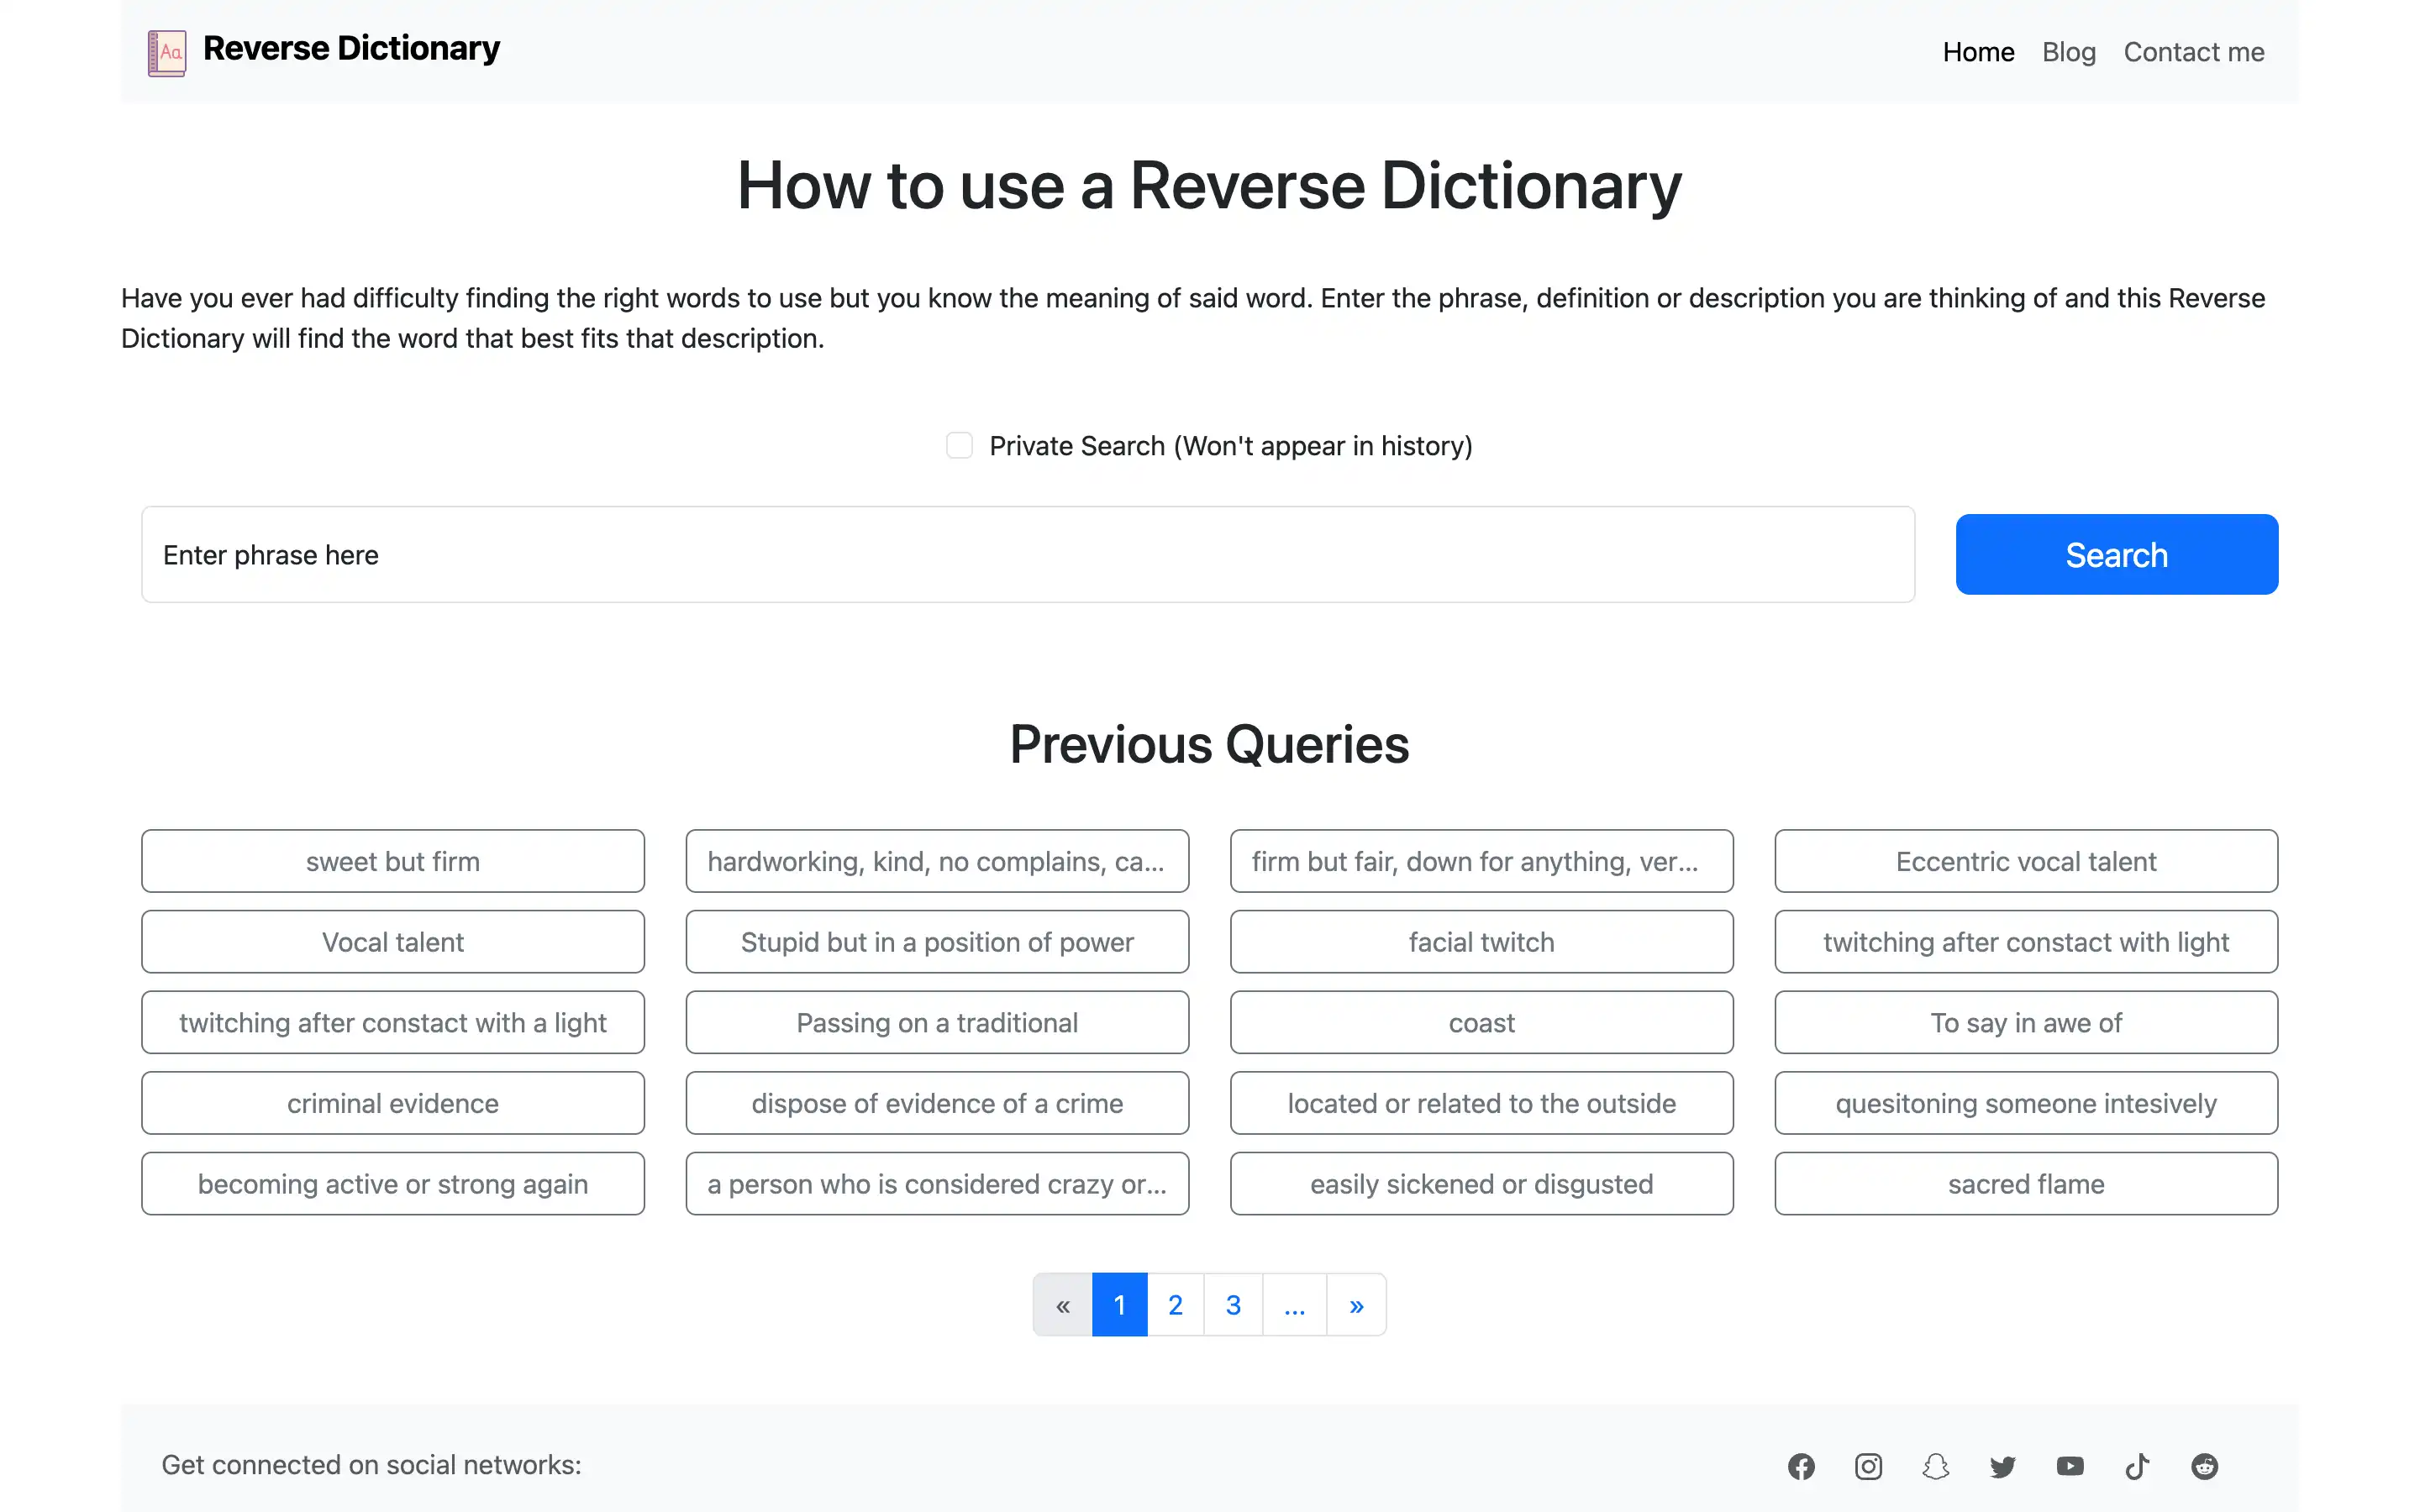Click the Reverse Dictionary logo icon

(166, 51)
